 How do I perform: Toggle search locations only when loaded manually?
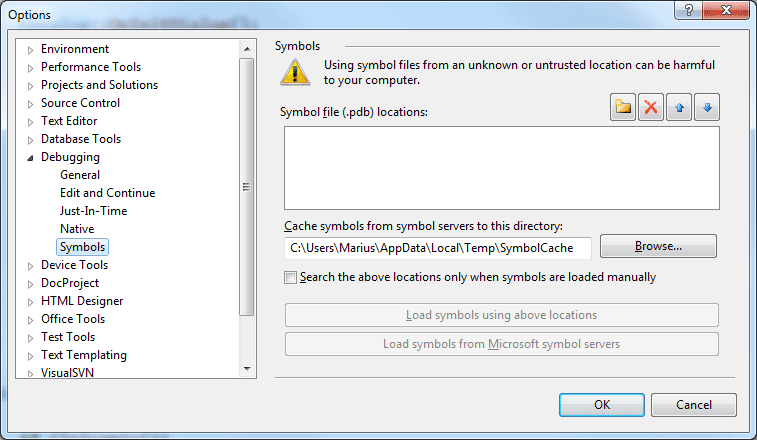pos(291,277)
